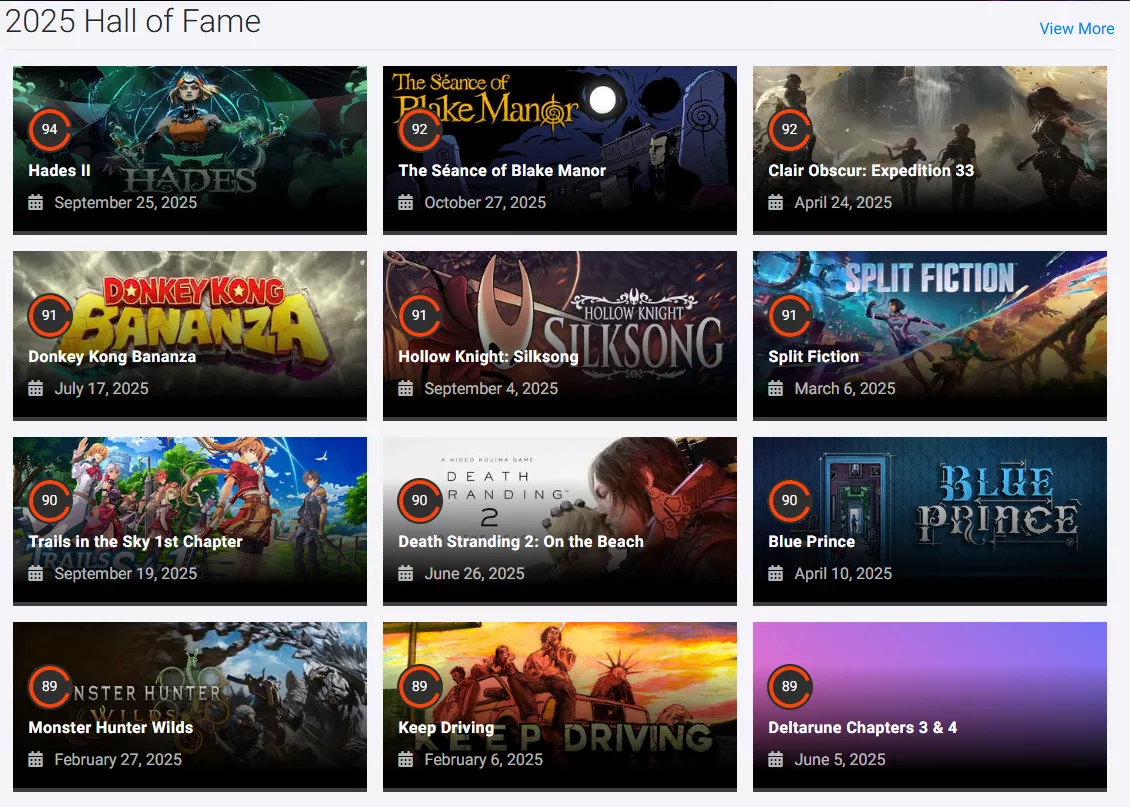Image resolution: width=1130 pixels, height=807 pixels.
Task: Click the 90 score circle on Blue Prince
Action: pyautogui.click(x=789, y=501)
